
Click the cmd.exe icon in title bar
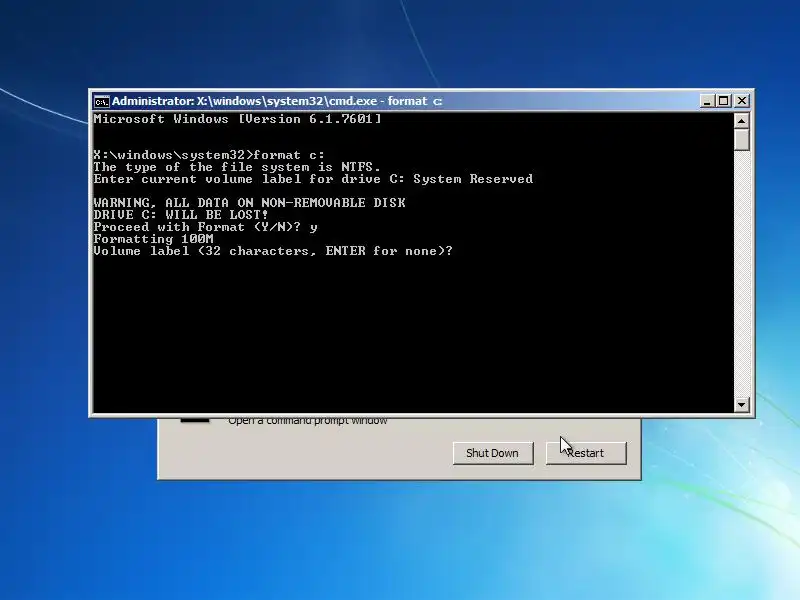[x=102, y=102]
